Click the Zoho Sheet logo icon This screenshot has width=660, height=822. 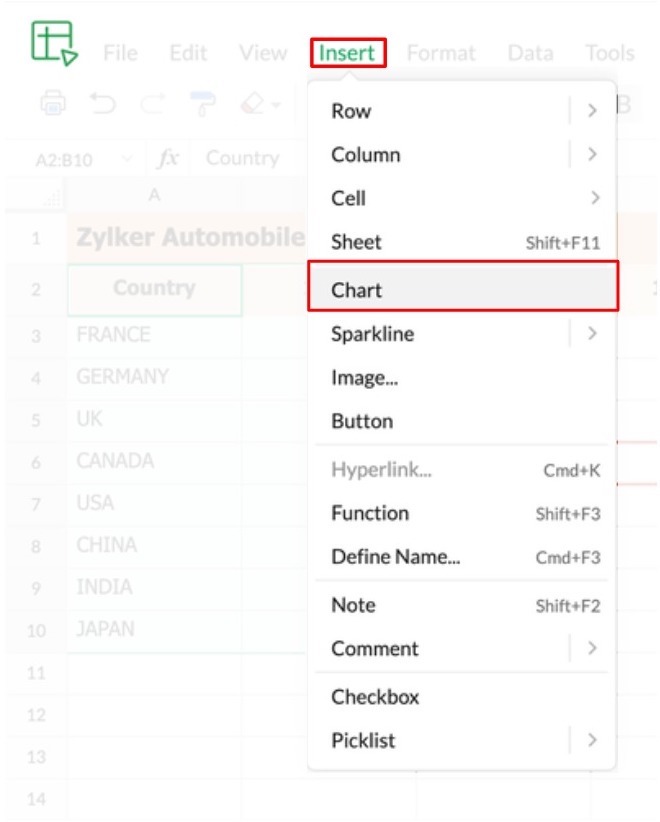54,44
